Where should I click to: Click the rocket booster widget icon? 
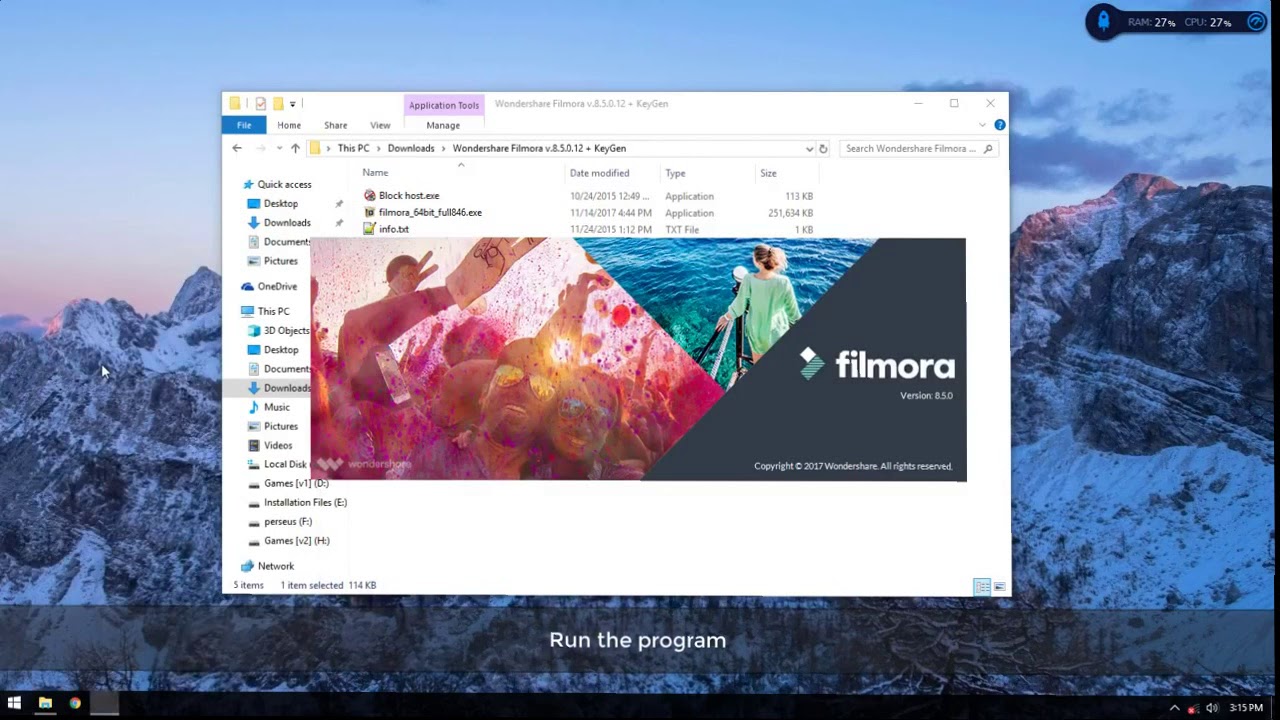click(1103, 21)
